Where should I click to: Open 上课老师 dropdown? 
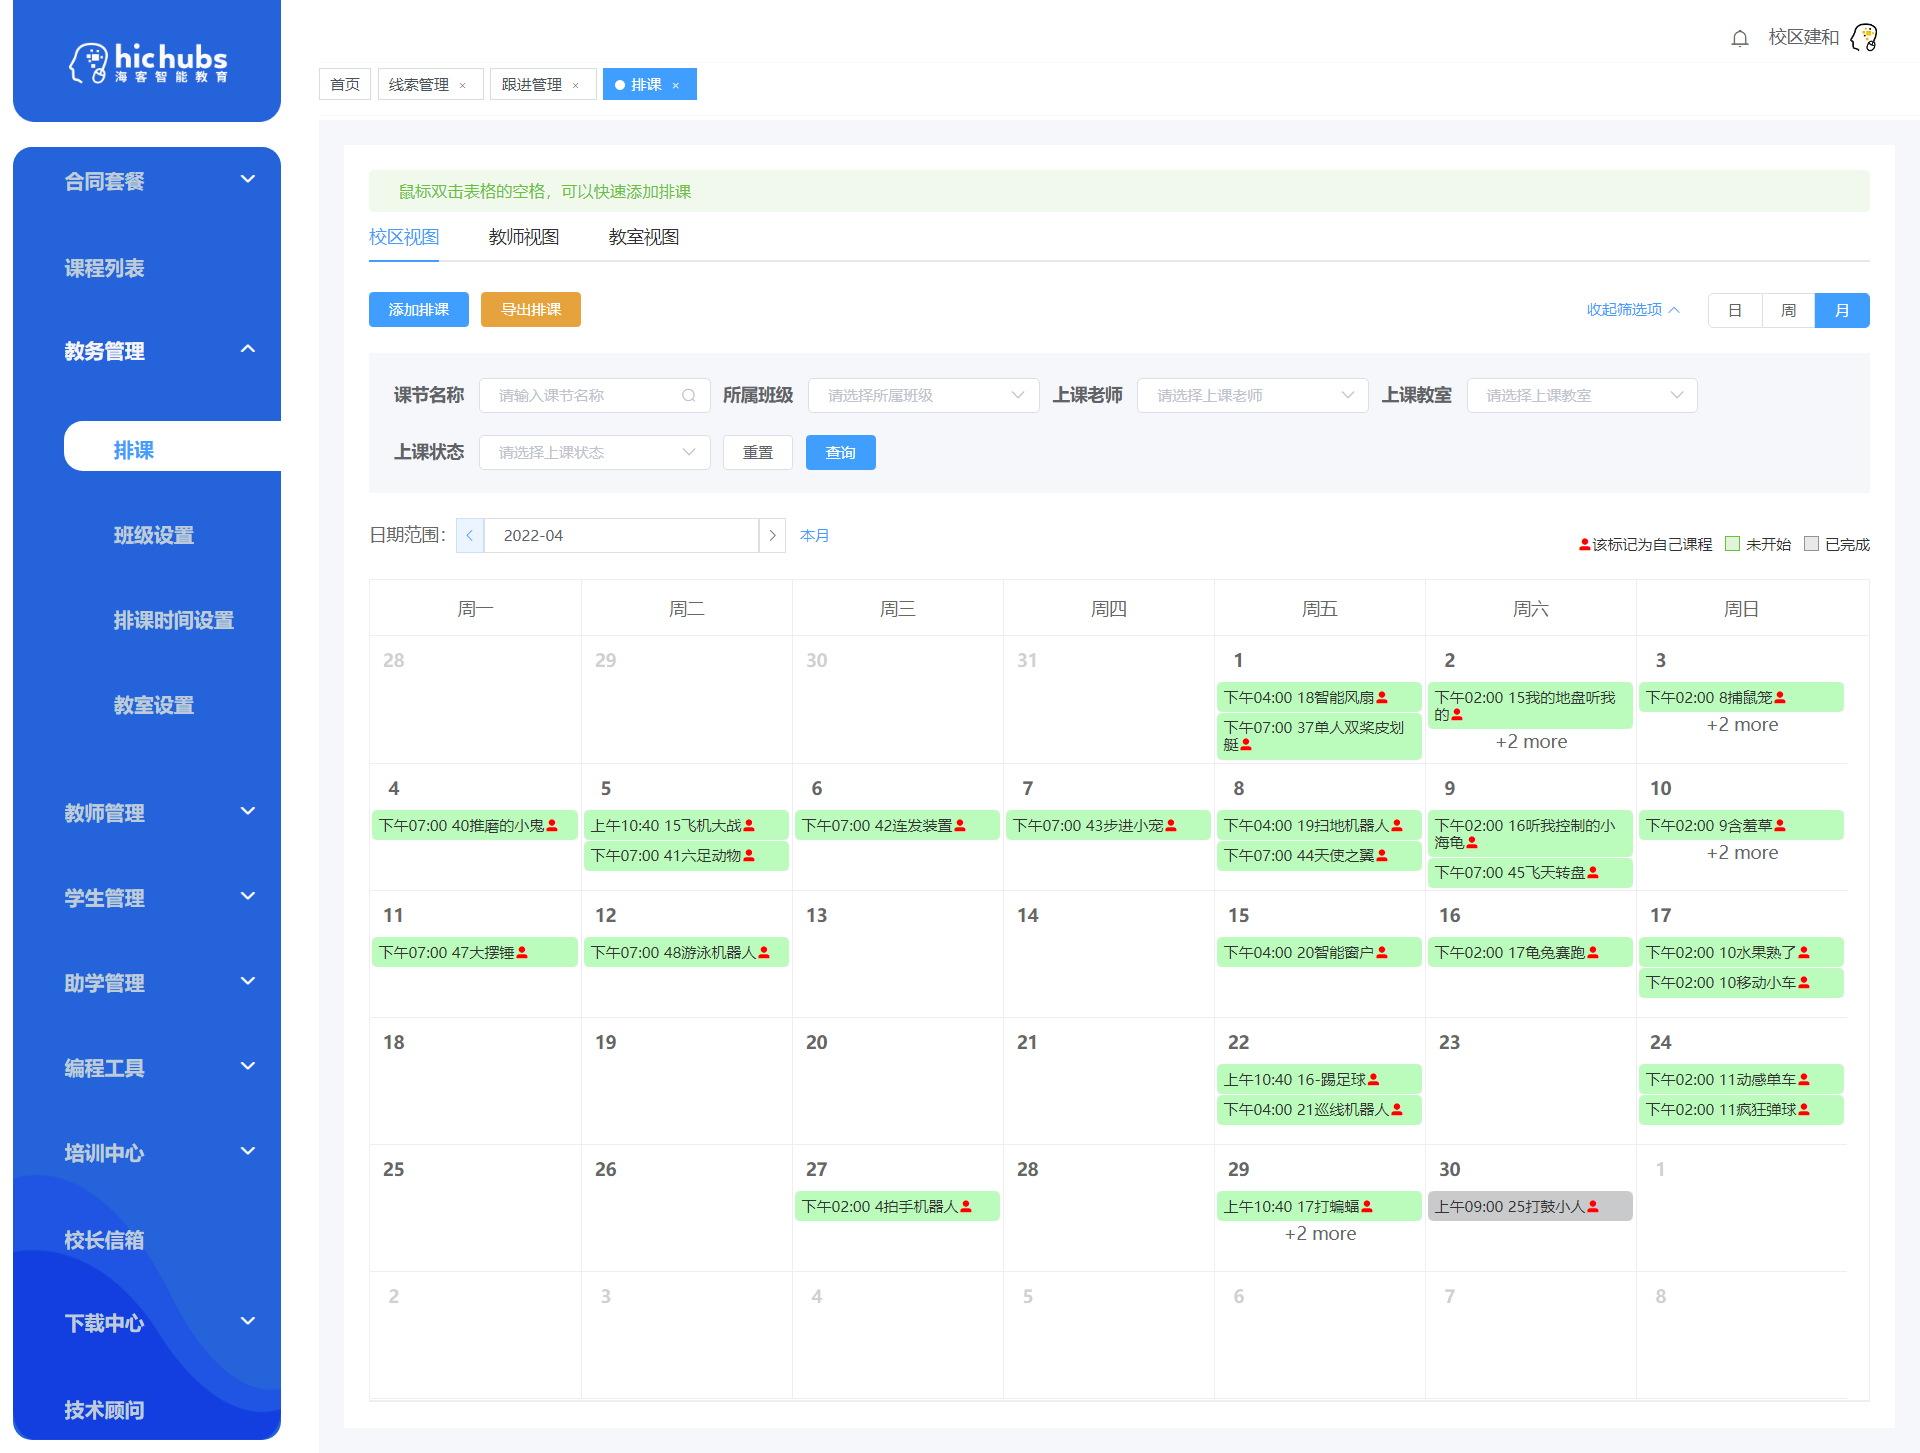coord(1253,396)
